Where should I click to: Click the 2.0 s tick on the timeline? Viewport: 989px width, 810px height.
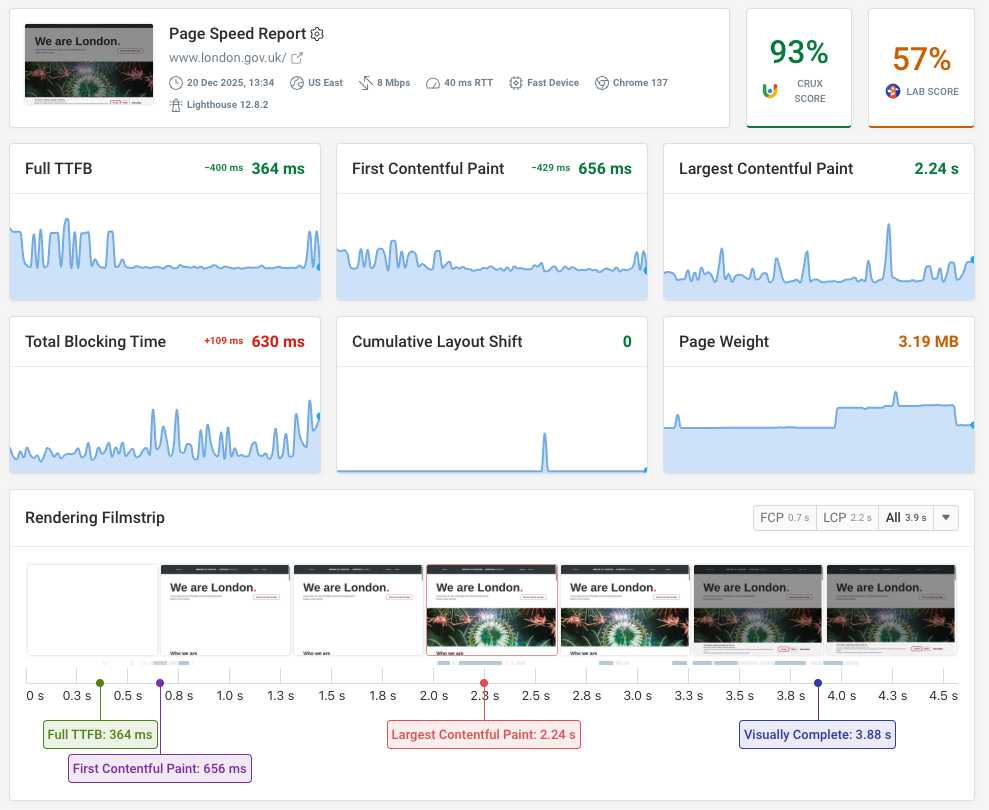coord(433,695)
